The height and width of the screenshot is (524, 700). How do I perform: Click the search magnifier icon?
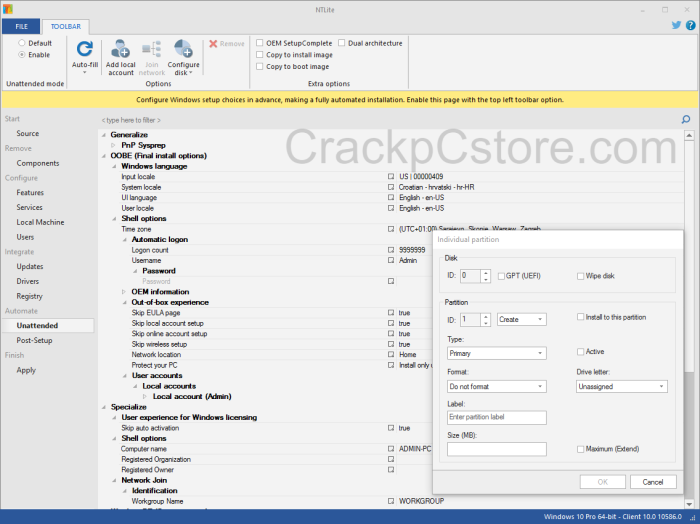686,120
